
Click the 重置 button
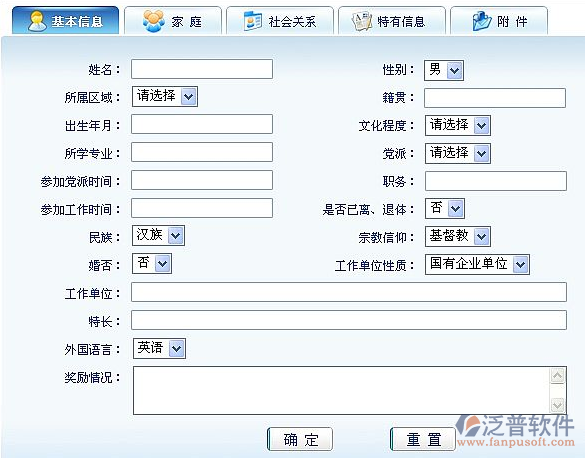click(x=423, y=439)
